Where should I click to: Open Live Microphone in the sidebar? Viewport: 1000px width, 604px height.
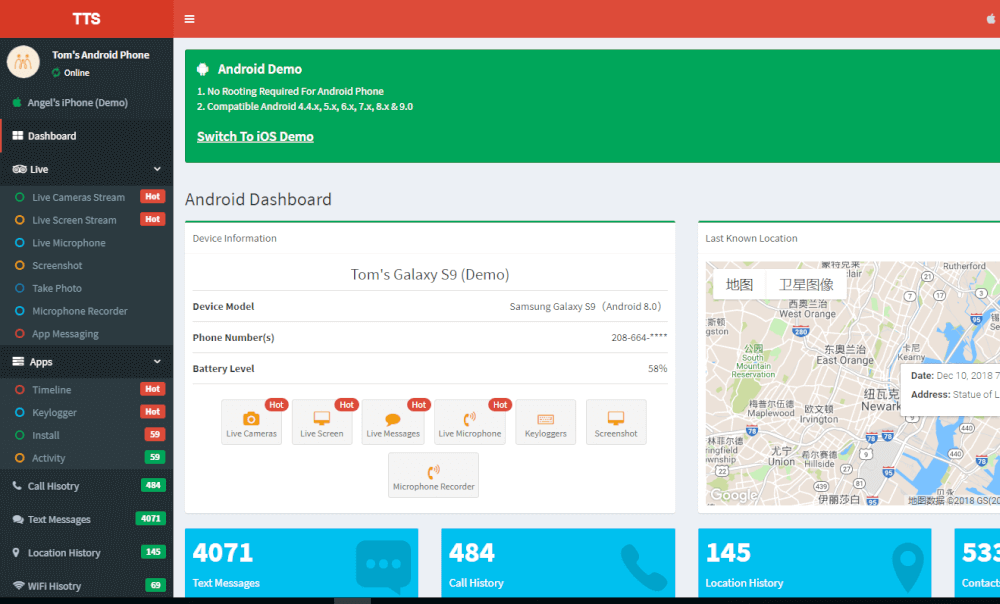point(87,243)
